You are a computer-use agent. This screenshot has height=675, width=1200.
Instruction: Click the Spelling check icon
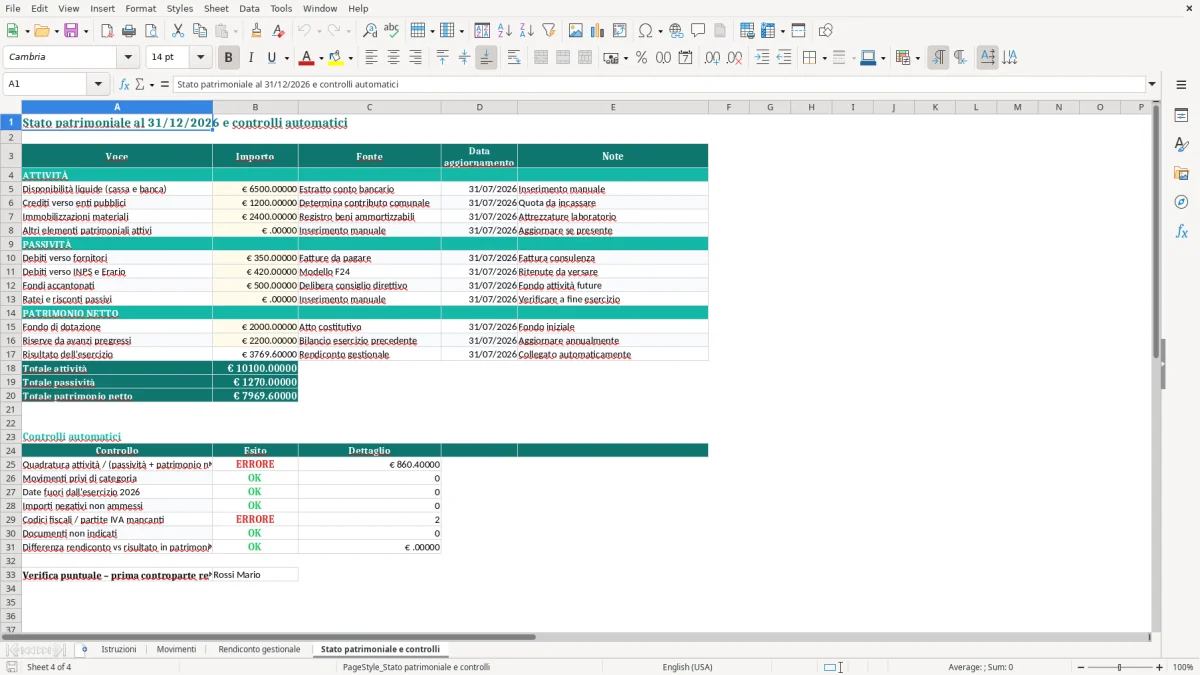point(392,31)
